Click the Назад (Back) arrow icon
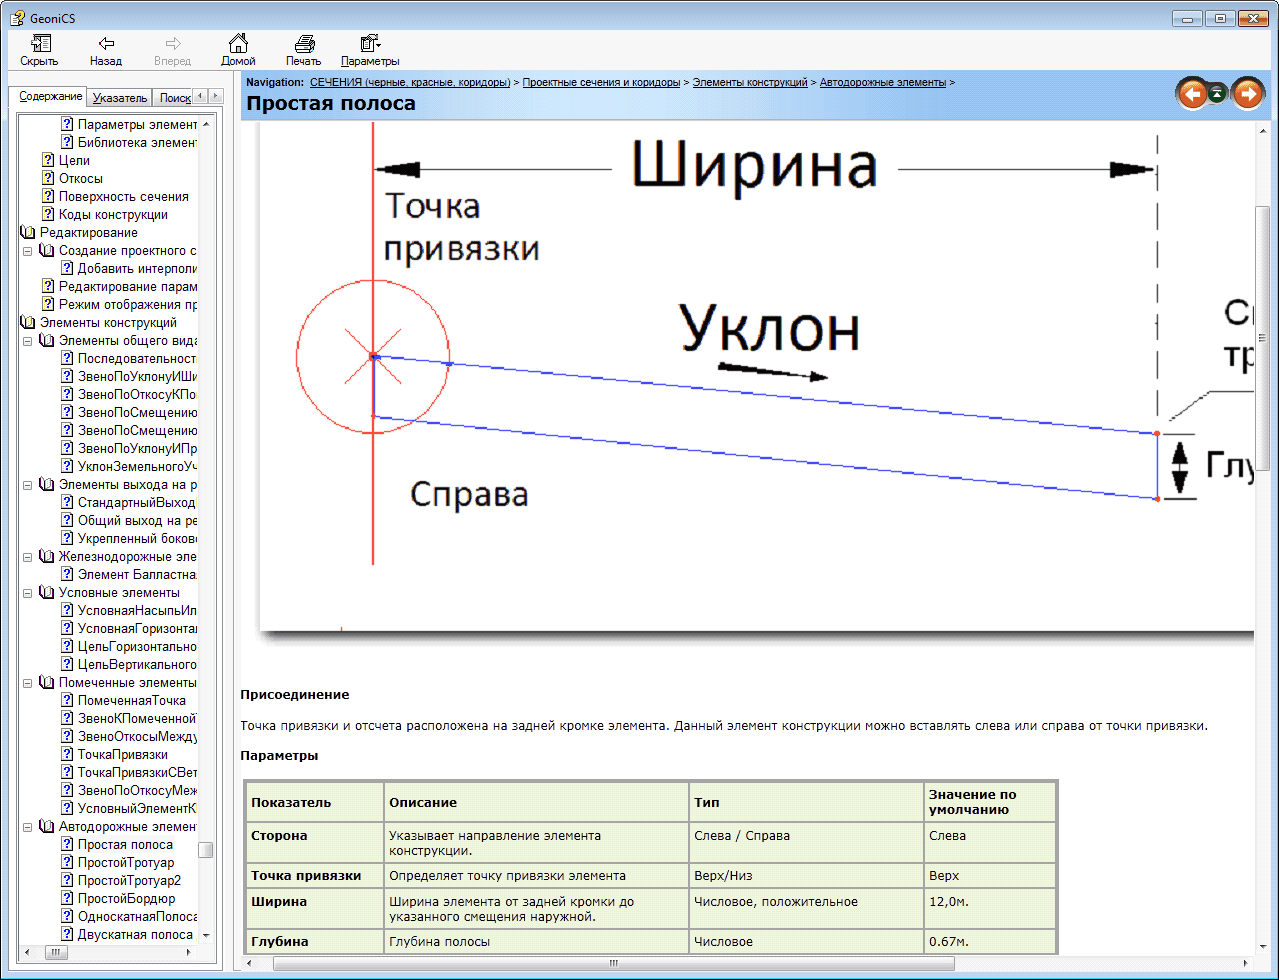1279x980 pixels. click(x=106, y=44)
